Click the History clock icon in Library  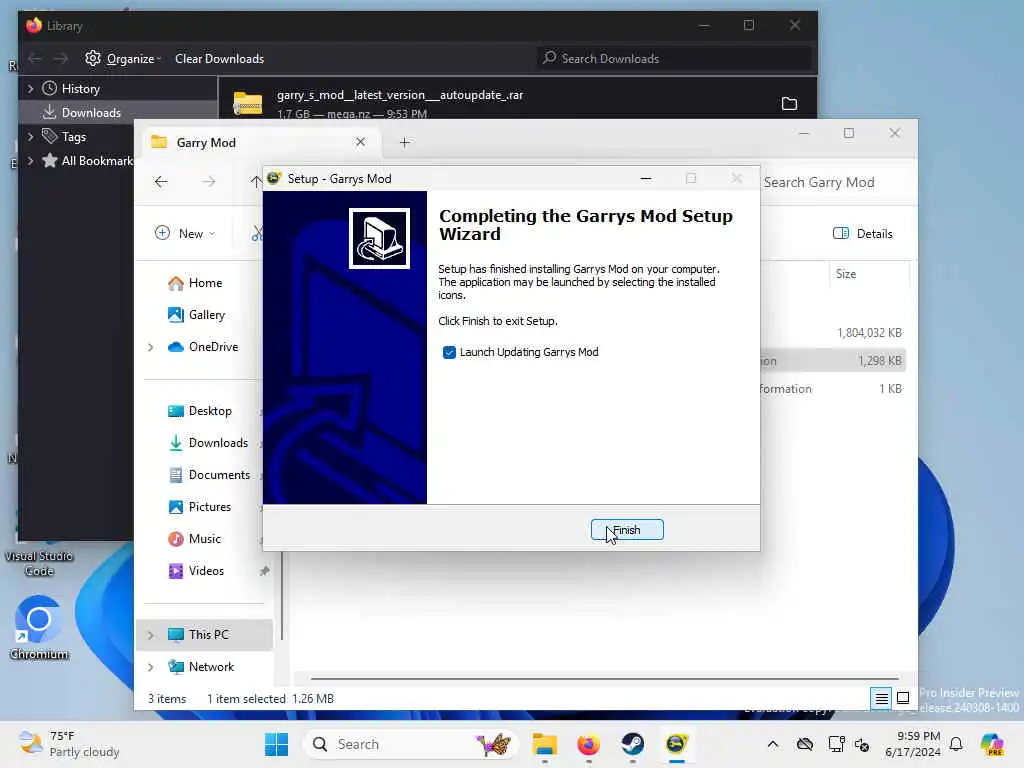[x=50, y=88]
